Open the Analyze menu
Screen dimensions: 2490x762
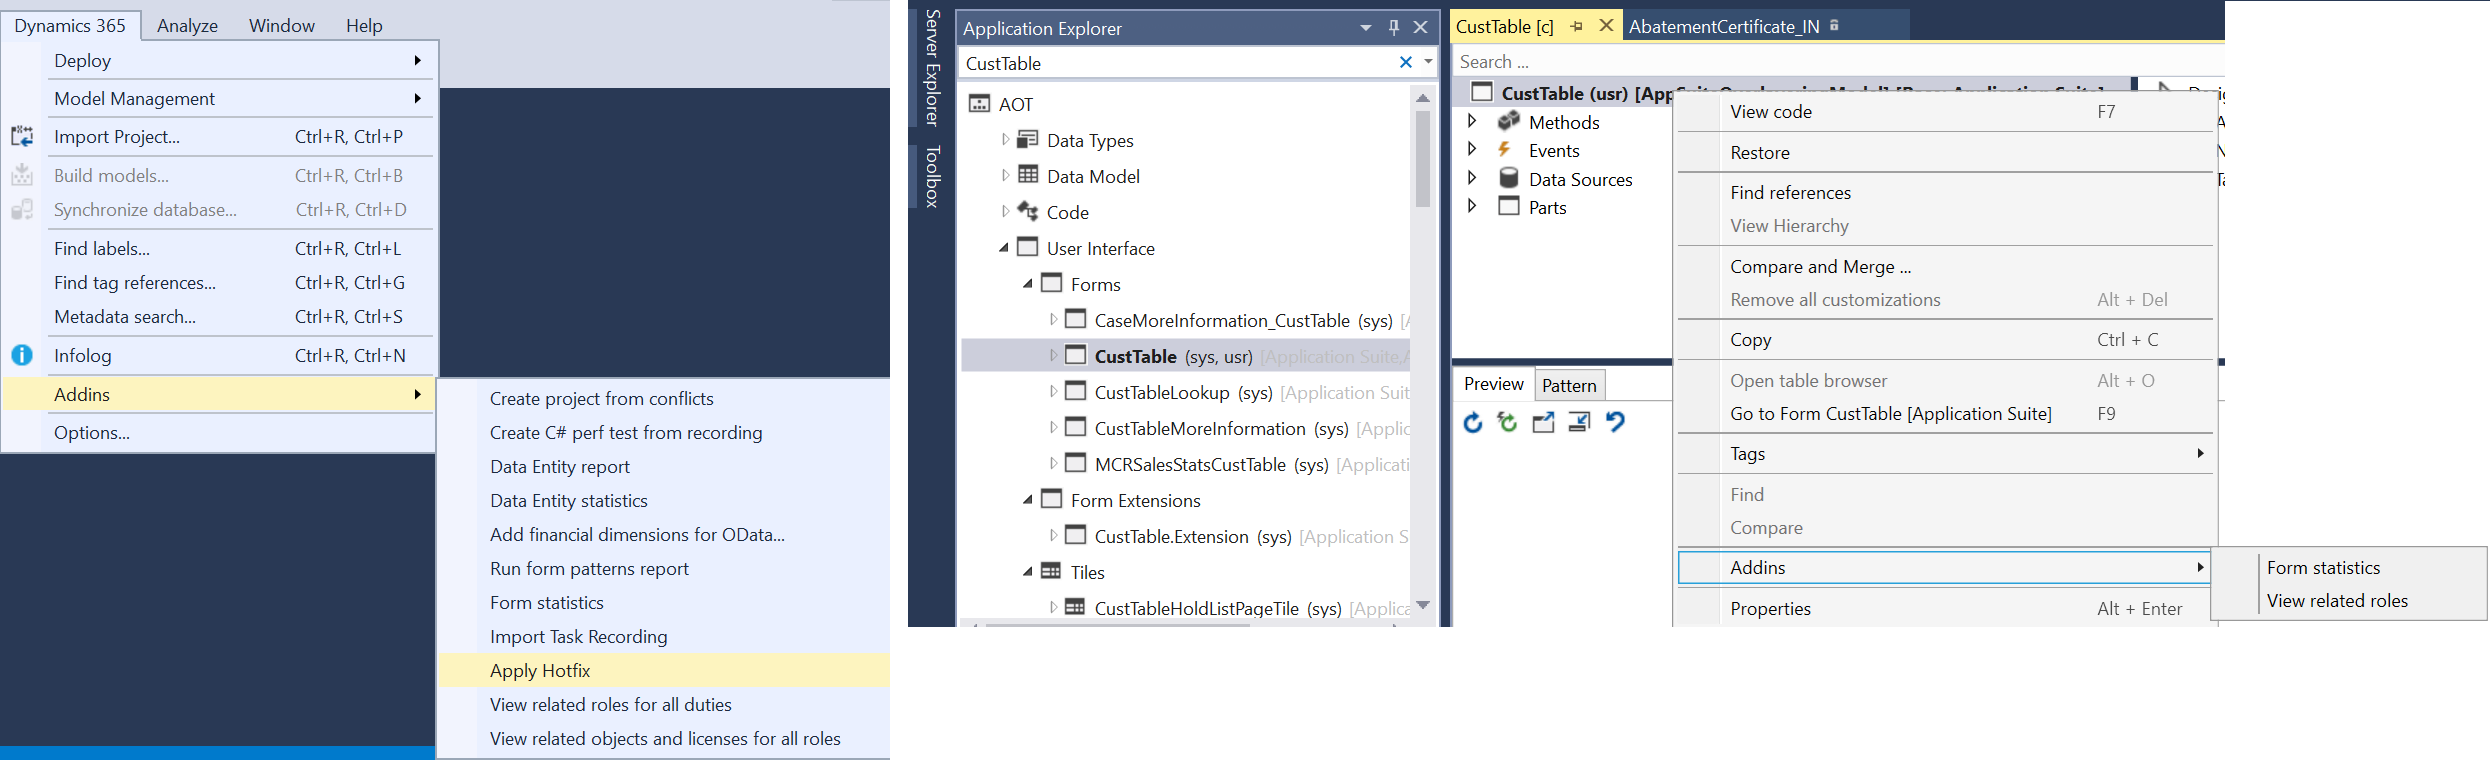(x=187, y=25)
